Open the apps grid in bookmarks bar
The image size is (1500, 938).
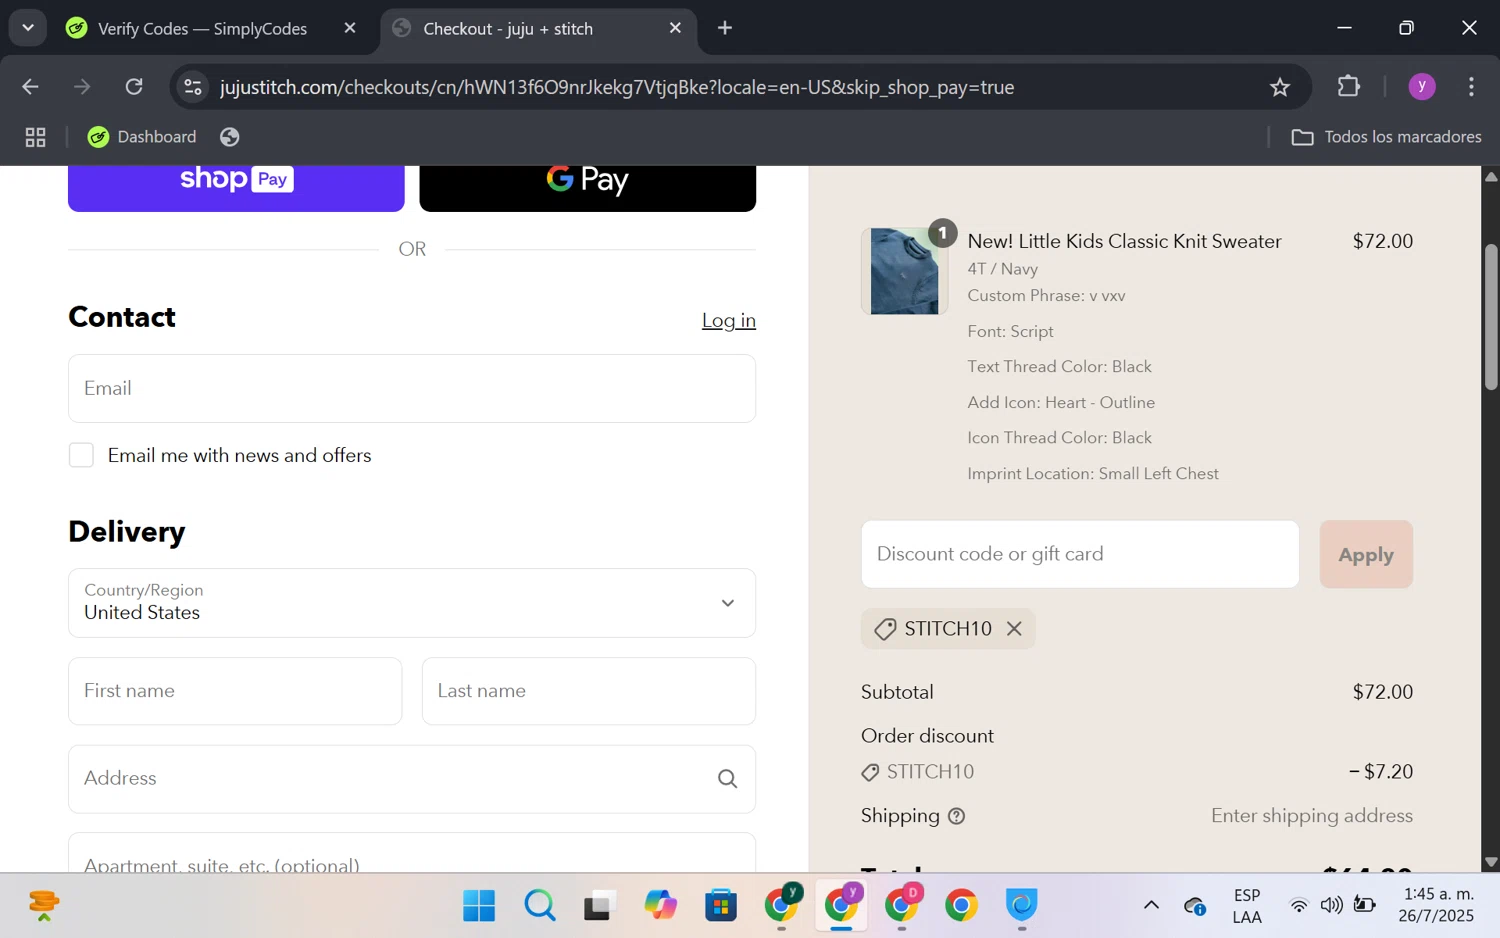(x=36, y=137)
